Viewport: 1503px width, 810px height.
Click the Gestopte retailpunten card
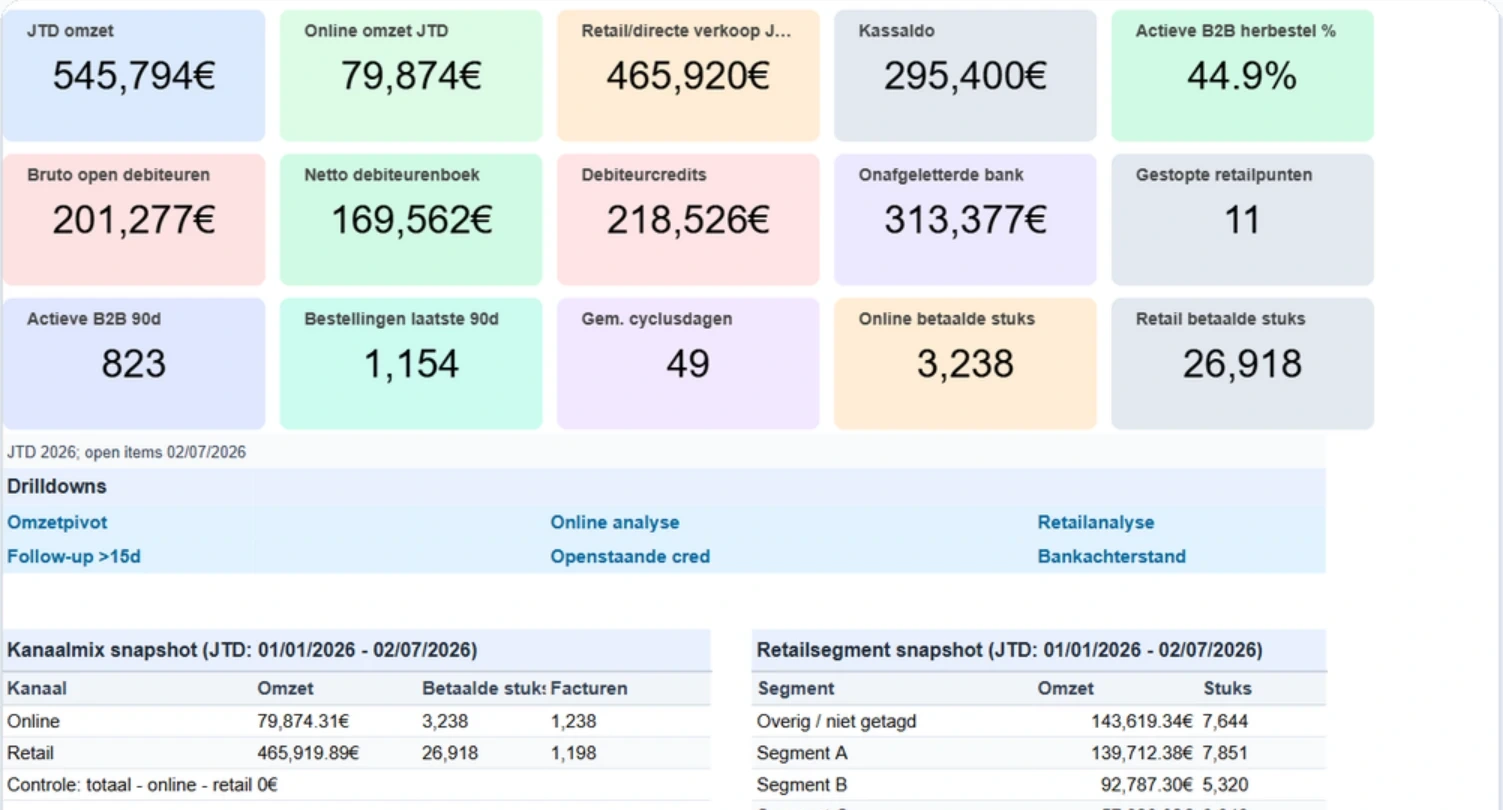click(1242, 220)
